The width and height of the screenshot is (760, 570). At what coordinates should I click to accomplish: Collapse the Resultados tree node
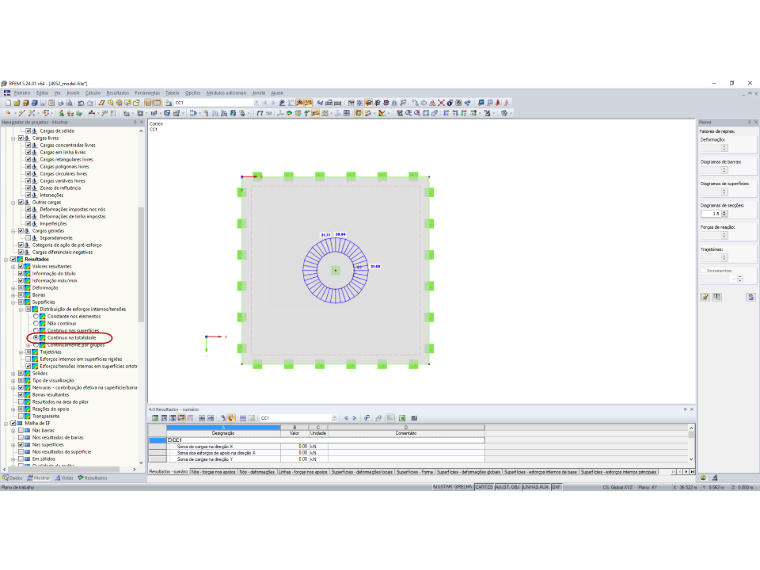pyautogui.click(x=6, y=259)
